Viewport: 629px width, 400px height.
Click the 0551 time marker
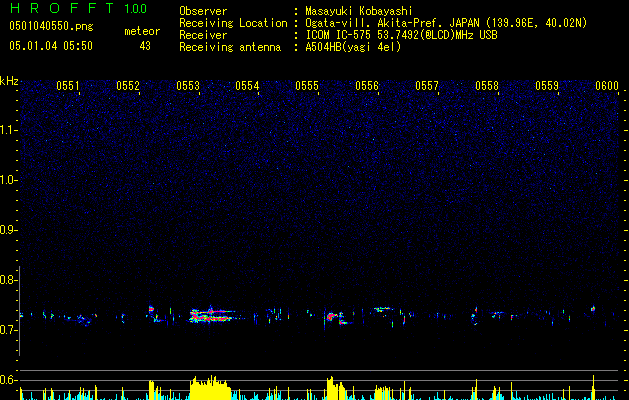(67, 86)
